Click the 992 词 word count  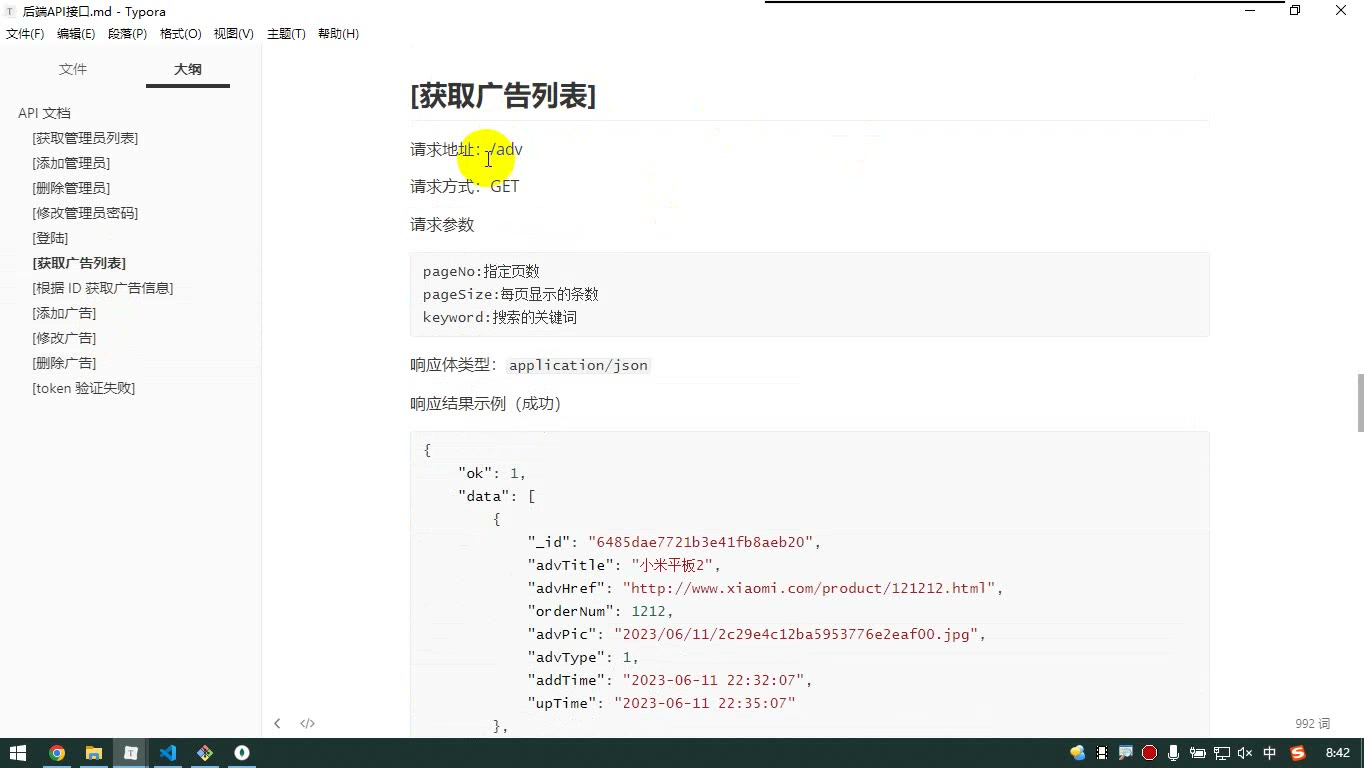coord(1312,723)
